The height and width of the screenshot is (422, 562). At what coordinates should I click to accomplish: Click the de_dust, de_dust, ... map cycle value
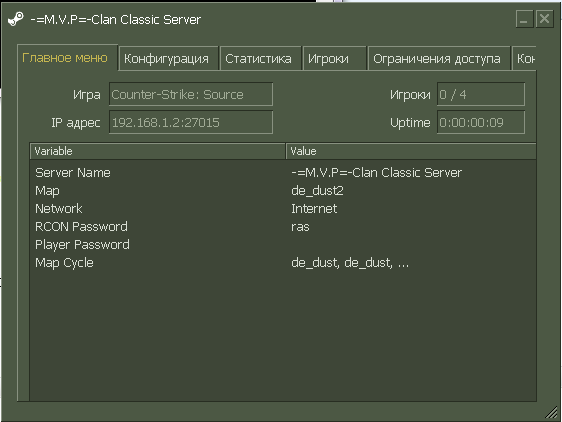350,263
